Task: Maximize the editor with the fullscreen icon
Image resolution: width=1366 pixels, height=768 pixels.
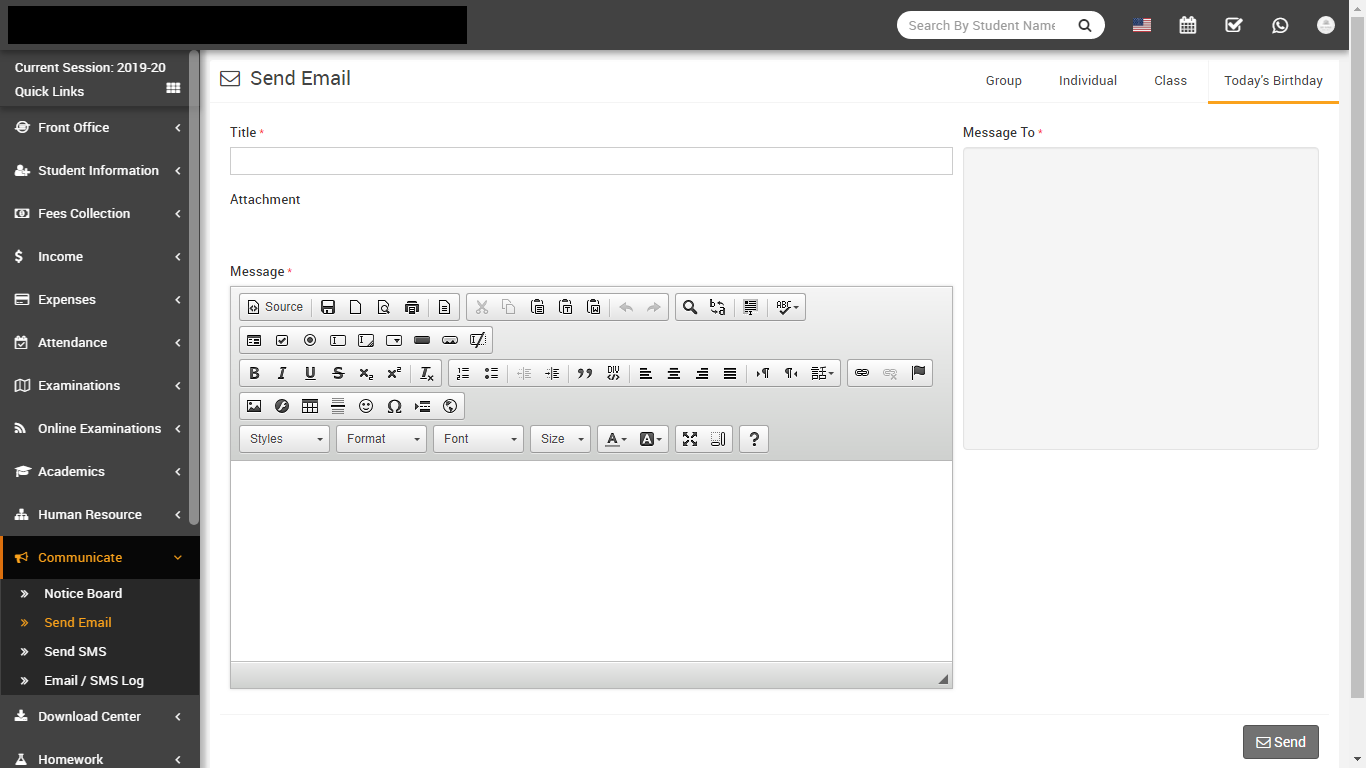Action: [x=689, y=439]
